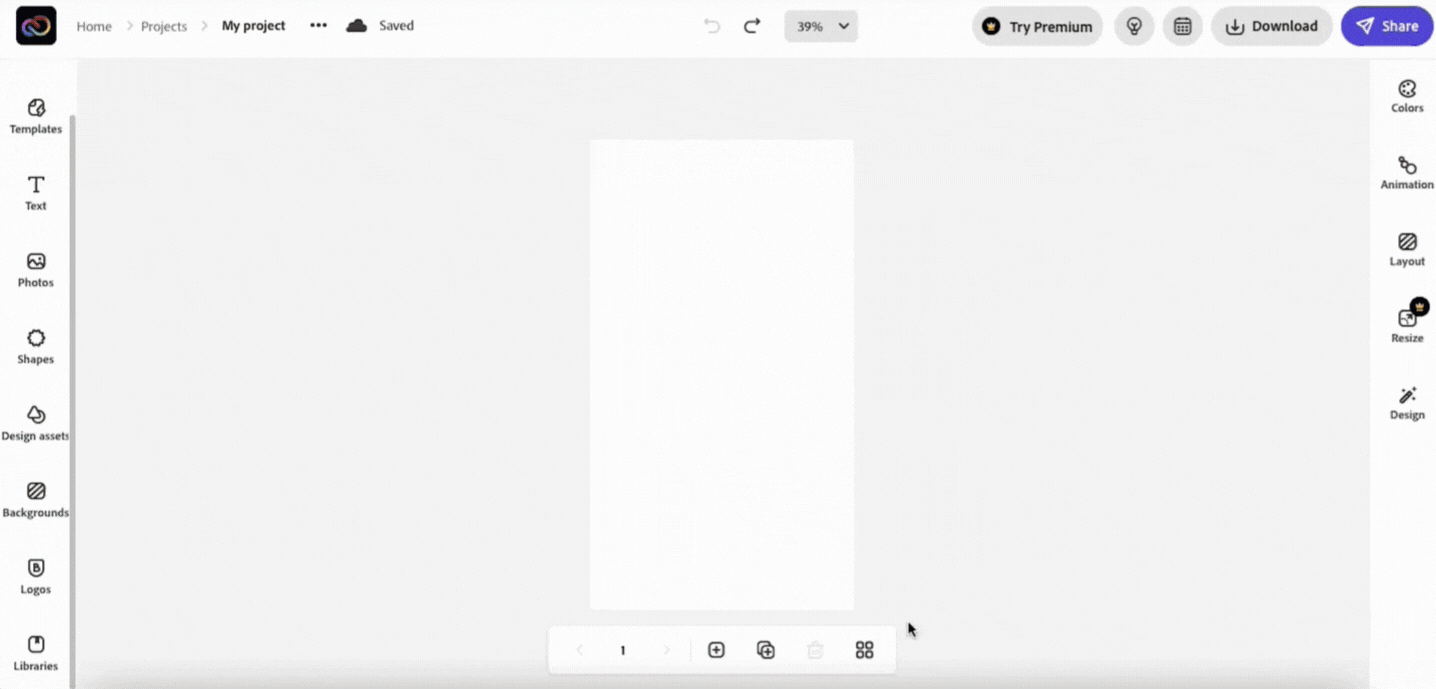Open the Colors panel
Viewport: 1436px width, 689px height.
(1407, 96)
